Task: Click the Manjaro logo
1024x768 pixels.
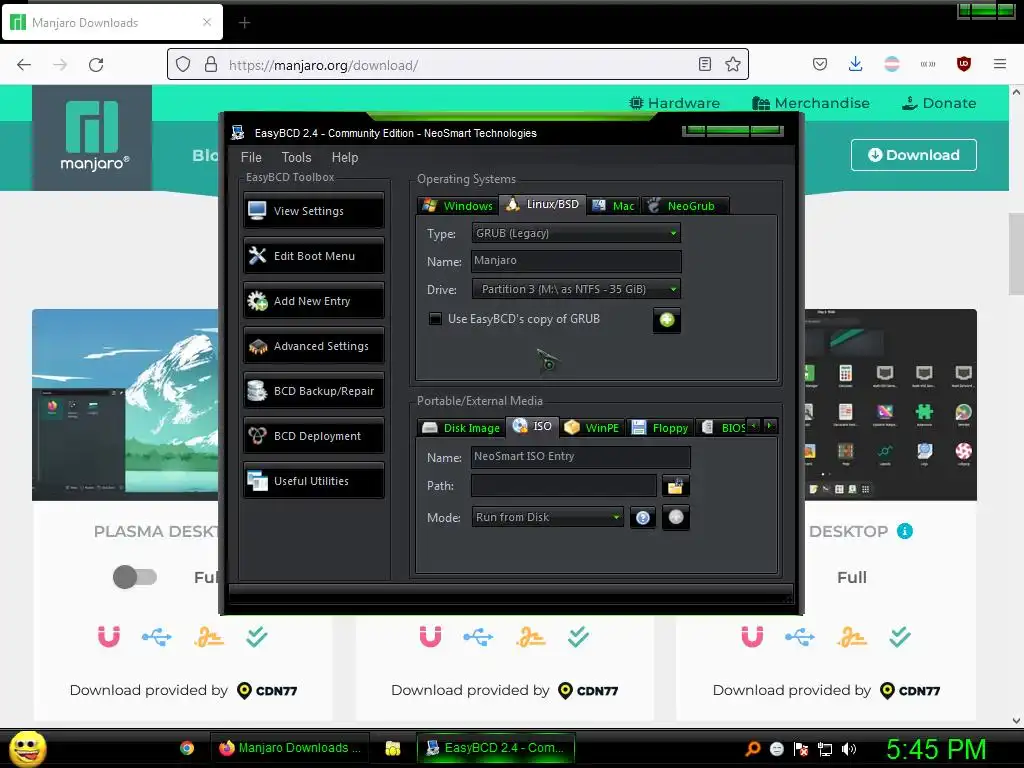Action: [x=92, y=137]
